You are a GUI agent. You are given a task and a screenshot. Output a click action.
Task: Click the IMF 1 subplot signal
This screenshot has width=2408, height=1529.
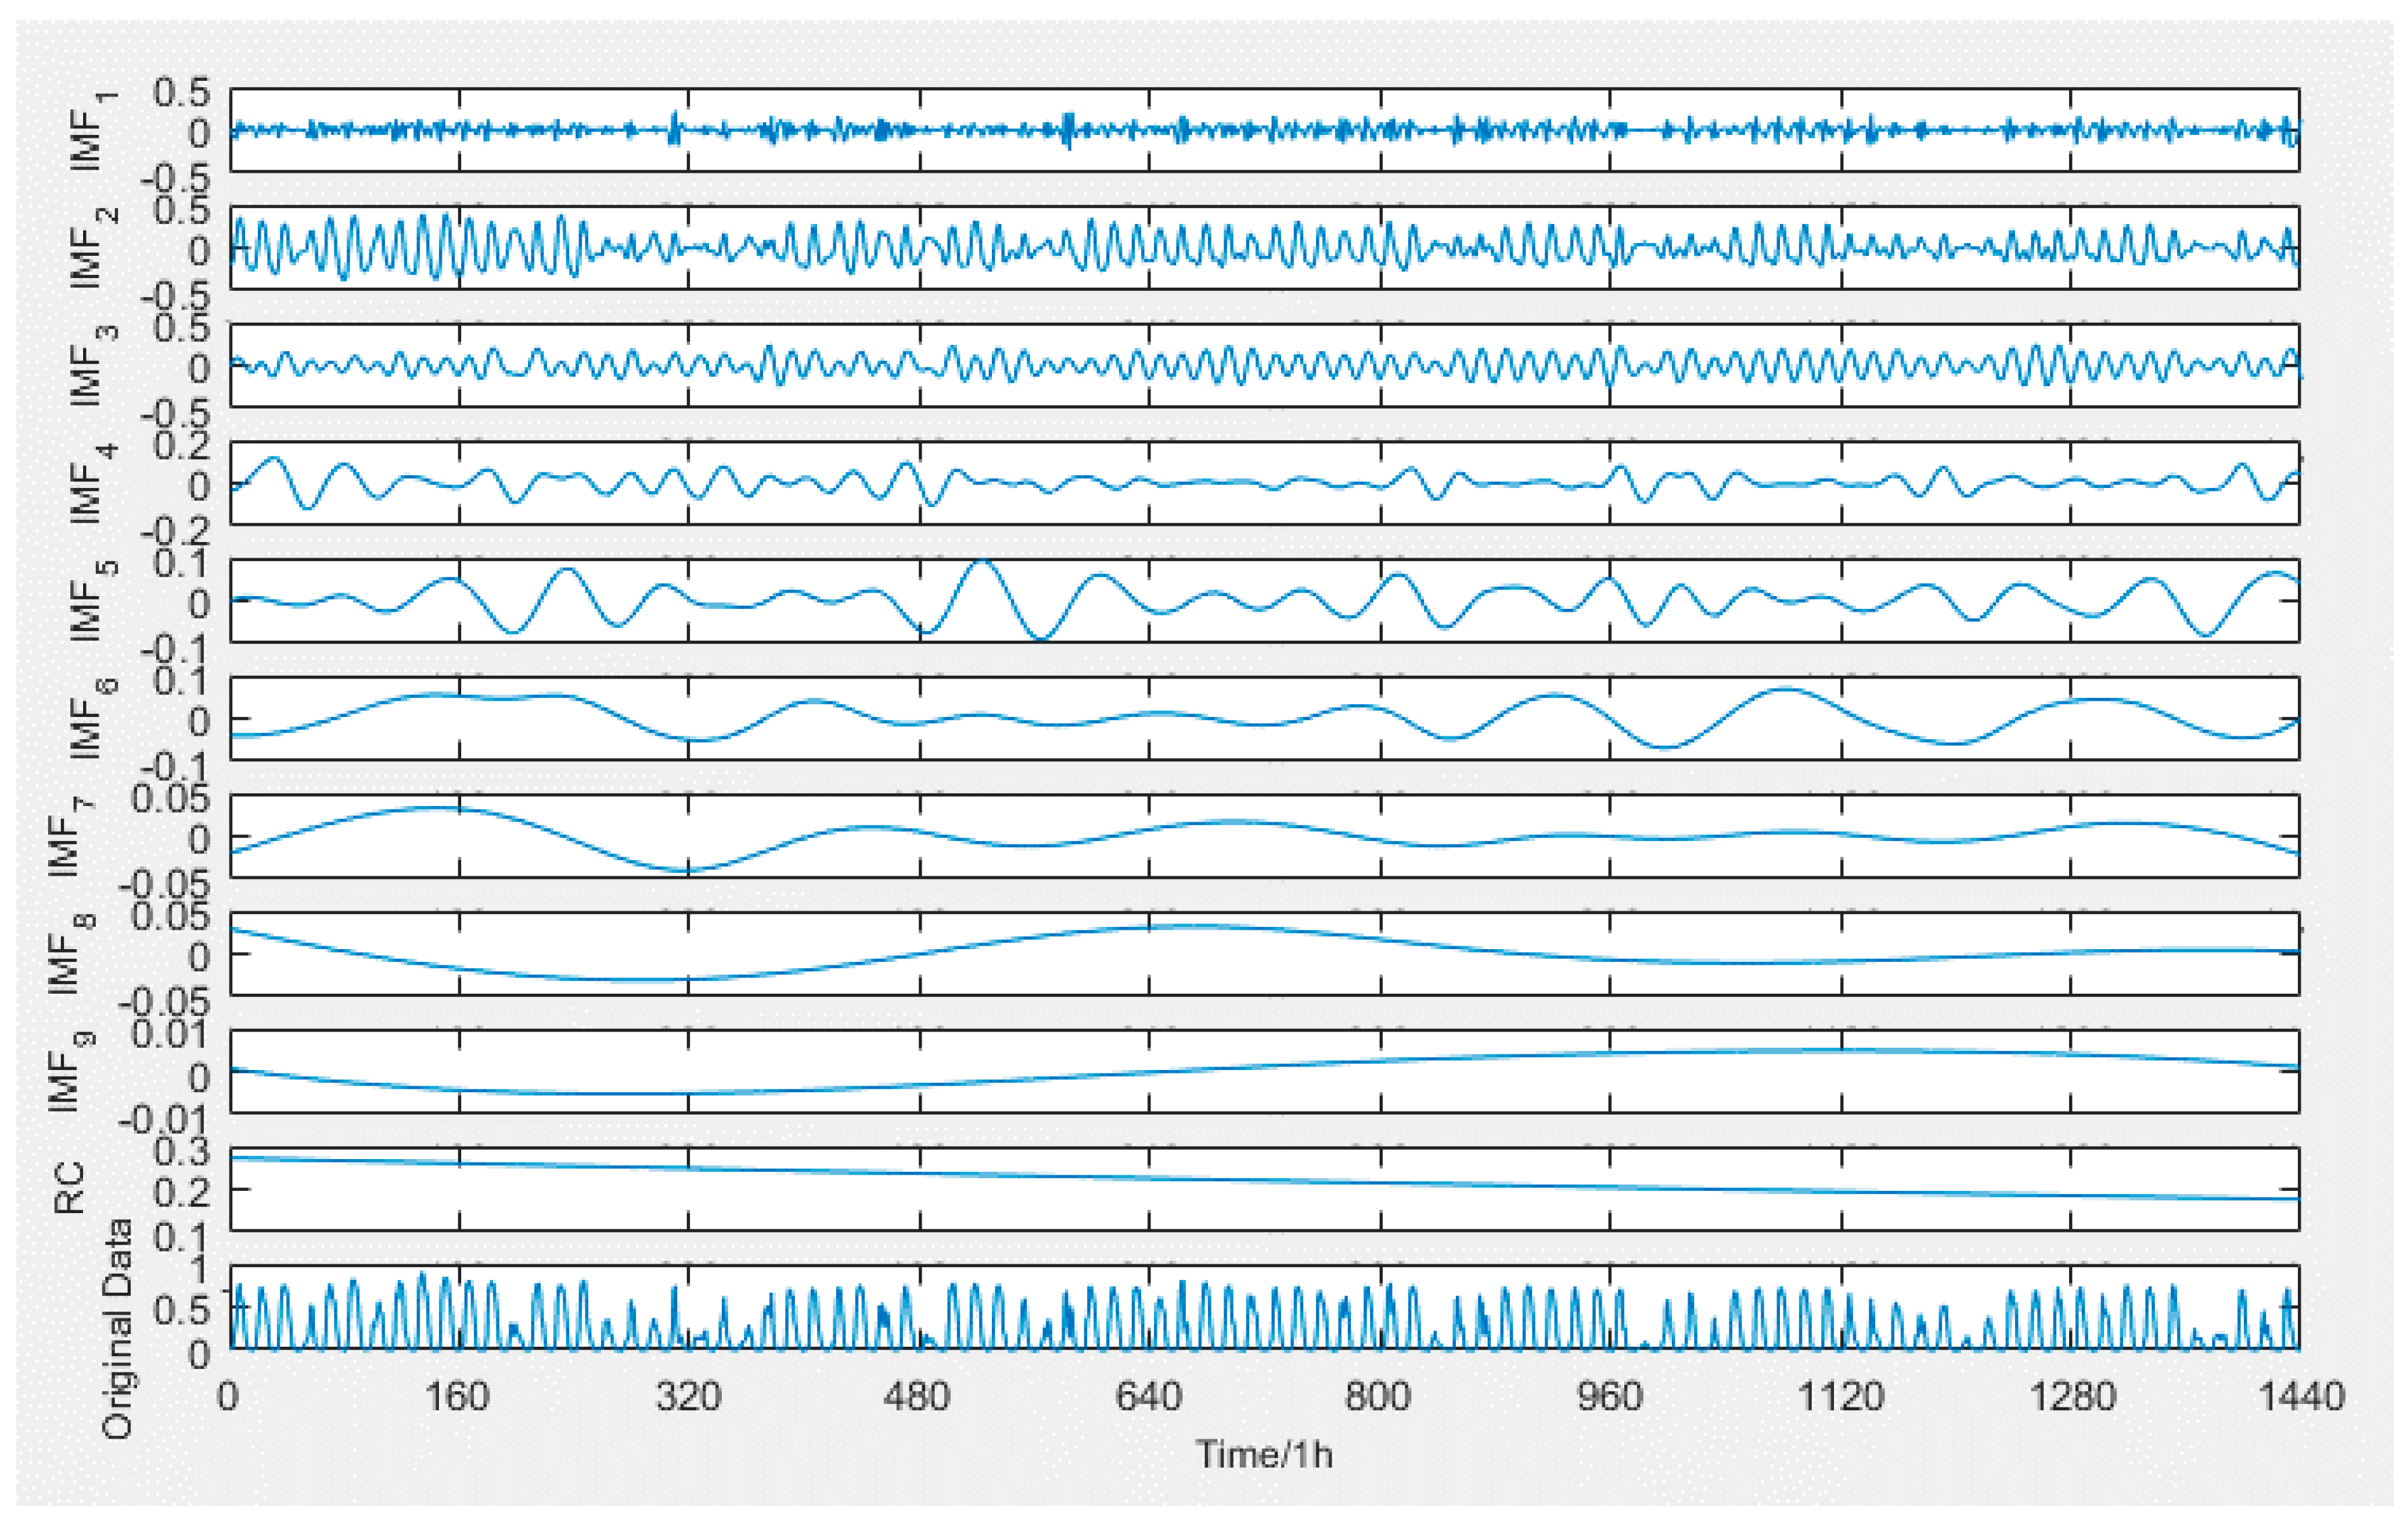click(1264, 130)
